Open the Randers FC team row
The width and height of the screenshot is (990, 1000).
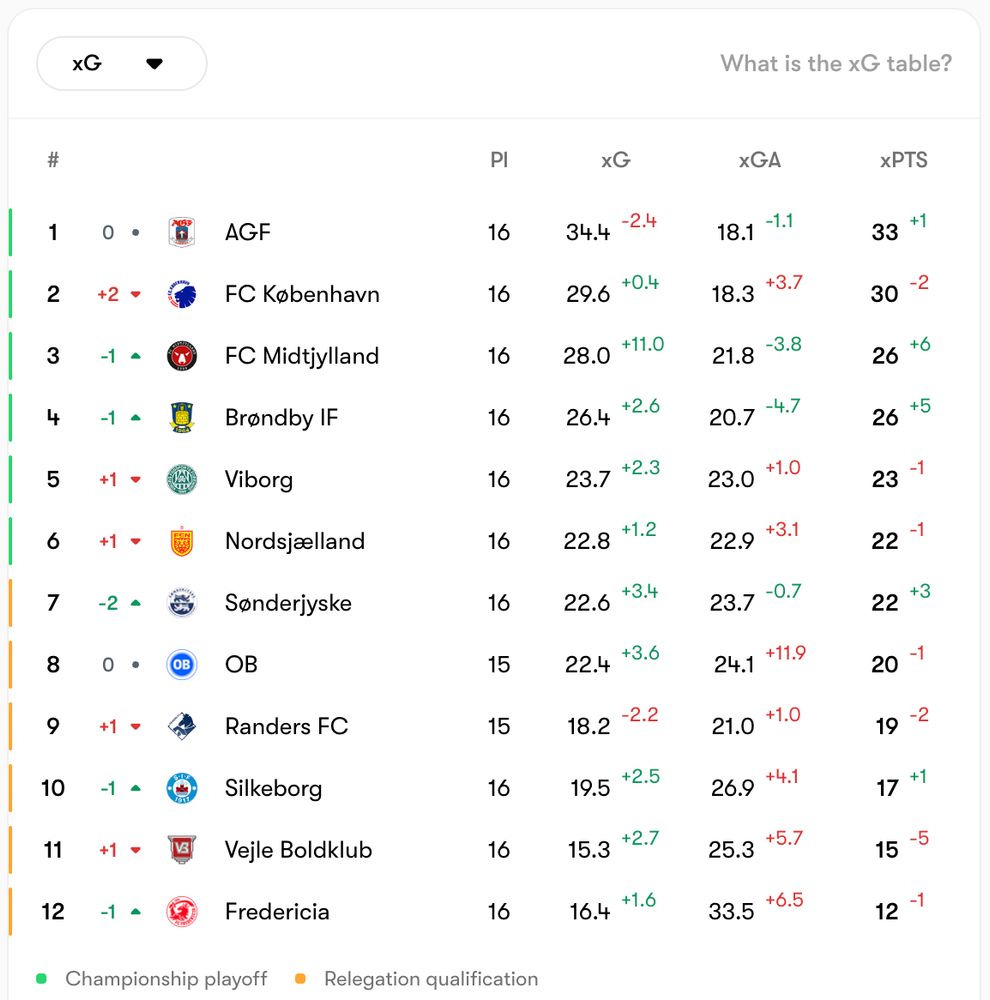286,726
